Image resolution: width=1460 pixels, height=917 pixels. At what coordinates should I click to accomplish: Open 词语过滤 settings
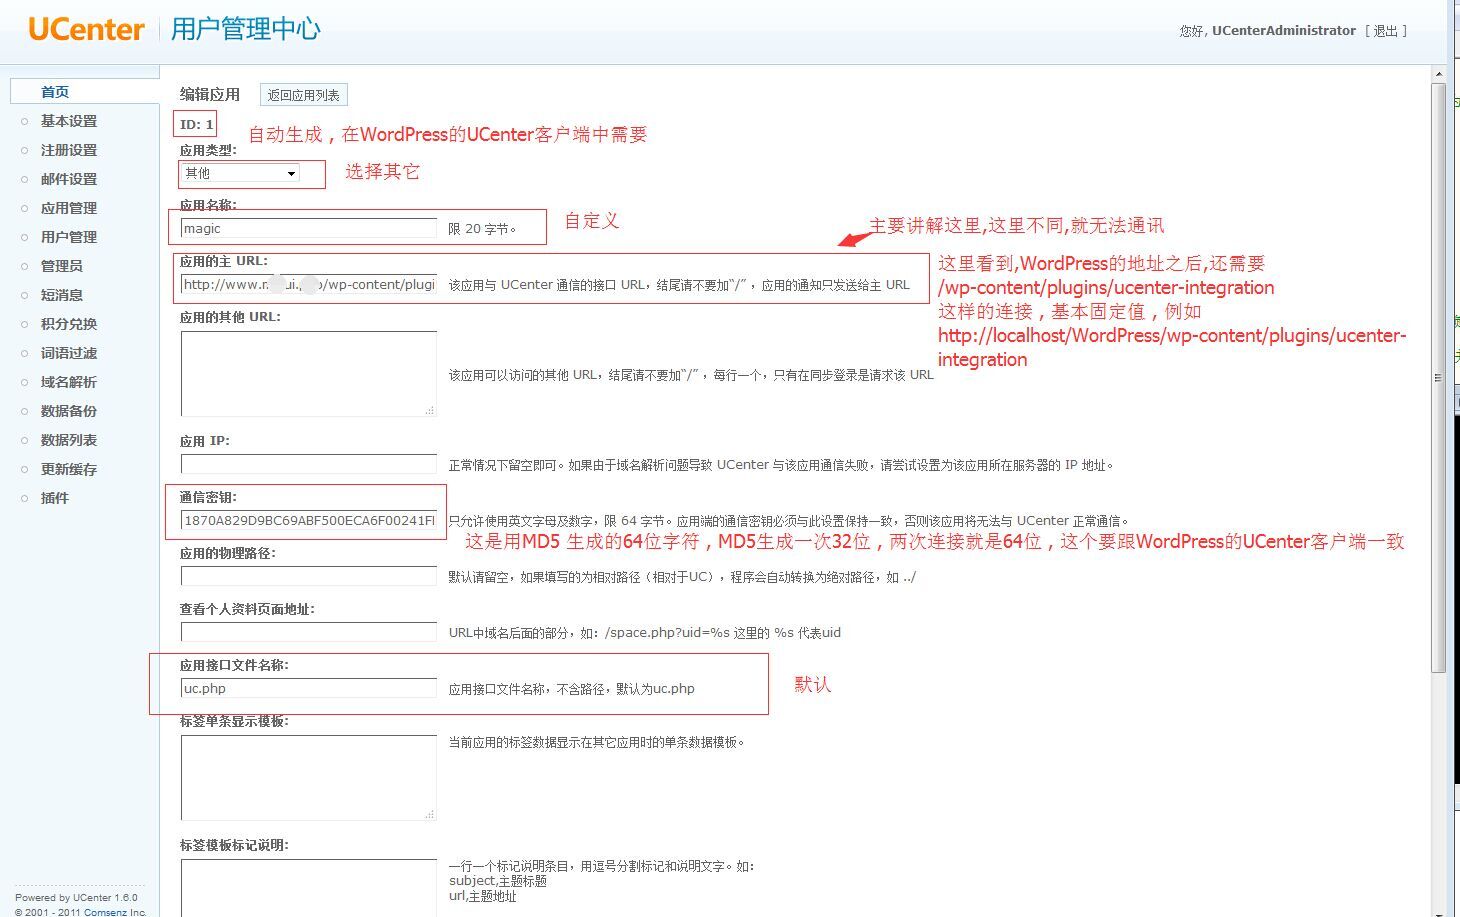pyautogui.click(x=69, y=353)
